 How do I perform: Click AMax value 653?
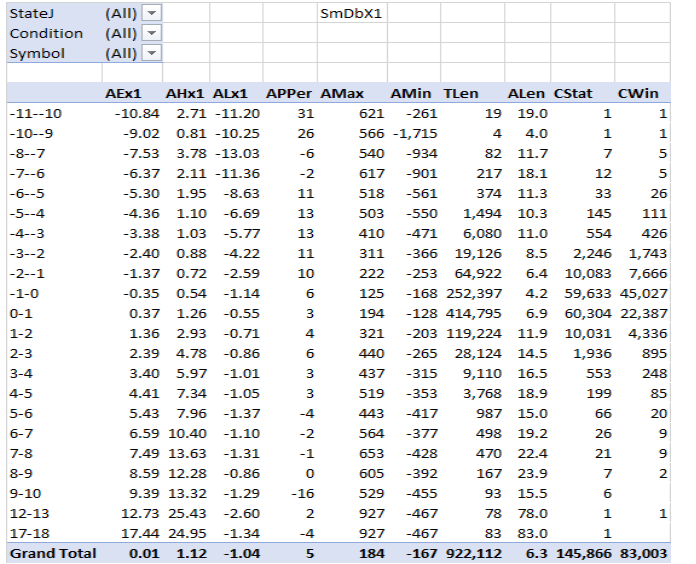tap(372, 454)
